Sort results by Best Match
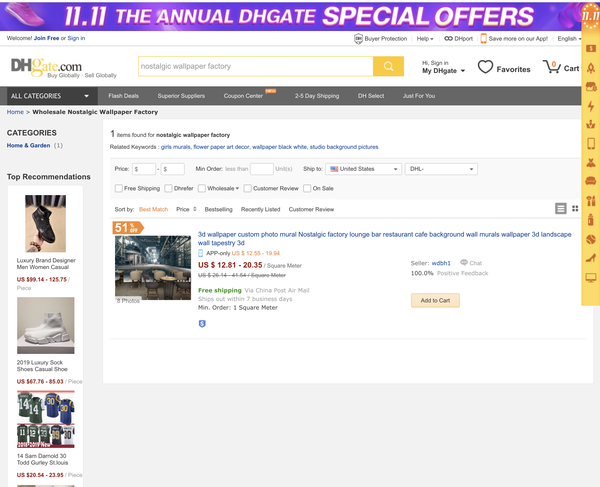Screen dimensions: 600x487 tap(153, 209)
